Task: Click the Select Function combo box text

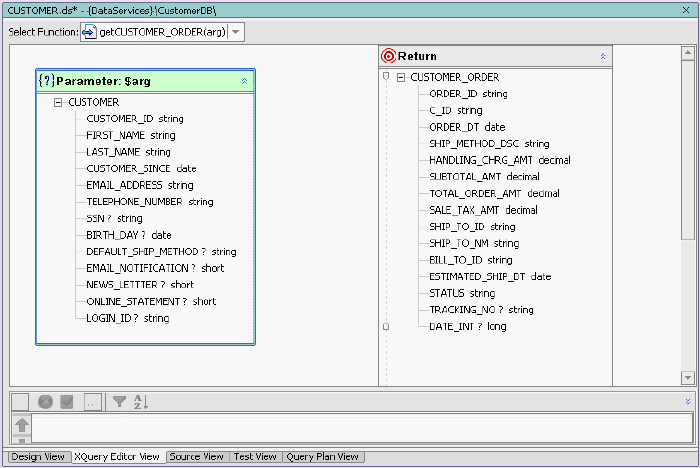Action: click(162, 32)
